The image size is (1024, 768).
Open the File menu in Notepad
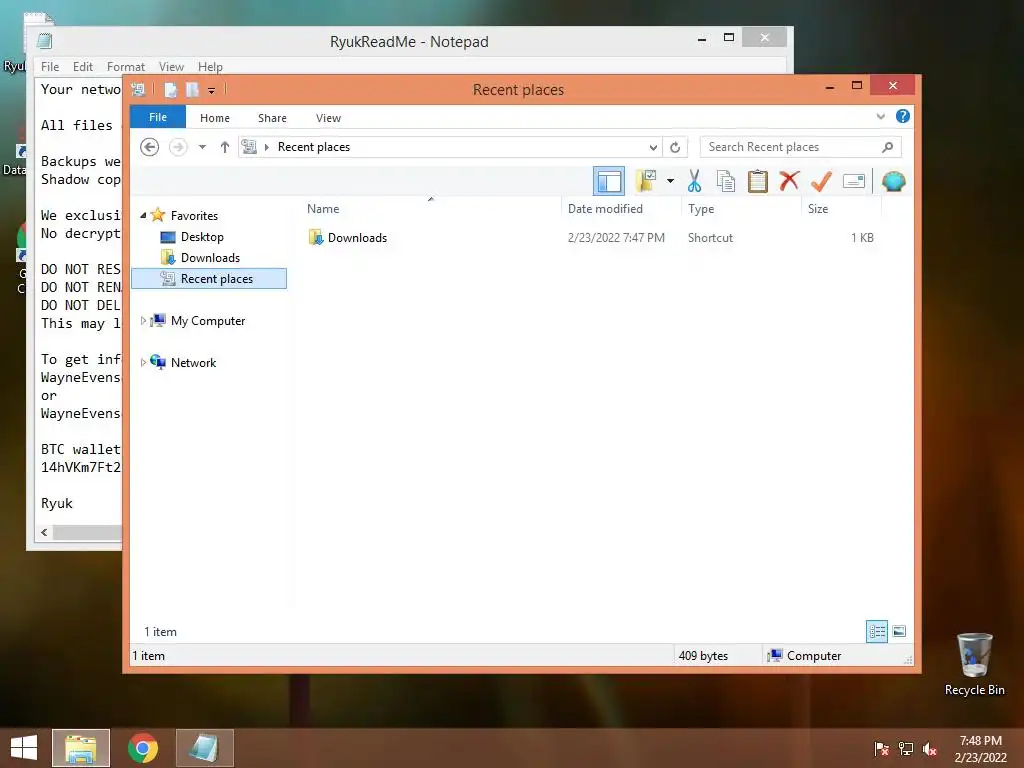click(x=50, y=67)
